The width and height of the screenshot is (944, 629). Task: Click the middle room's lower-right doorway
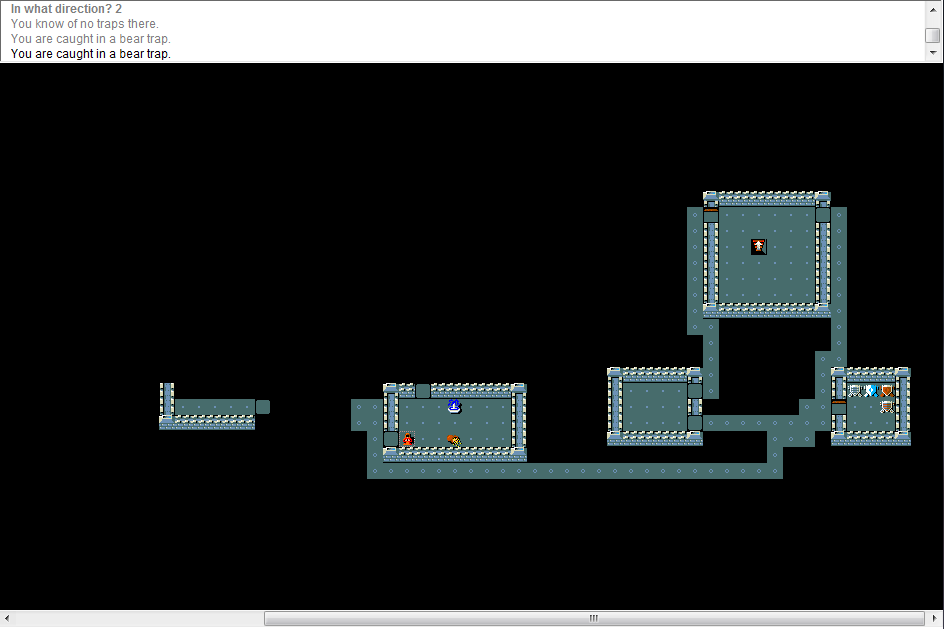[695, 423]
